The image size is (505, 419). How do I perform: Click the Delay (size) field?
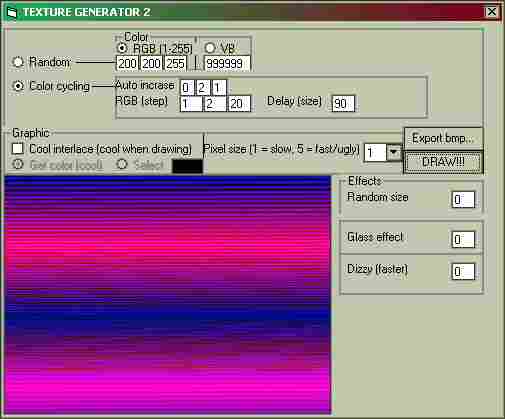click(x=343, y=103)
